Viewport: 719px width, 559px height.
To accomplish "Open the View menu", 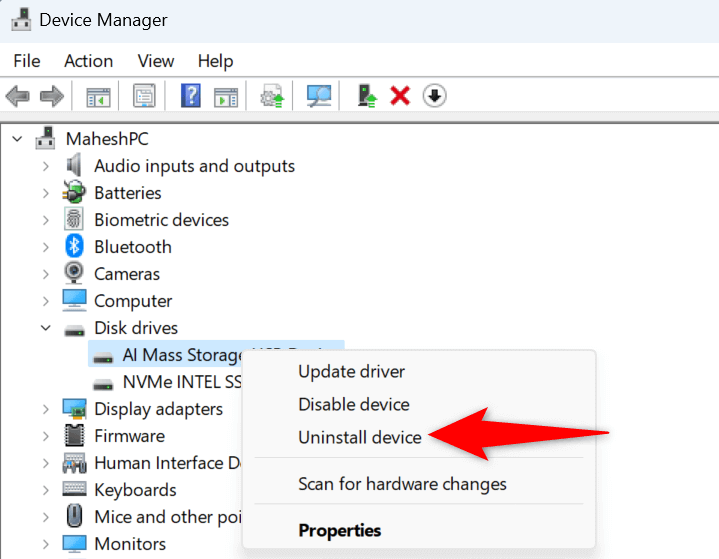I will [156, 61].
